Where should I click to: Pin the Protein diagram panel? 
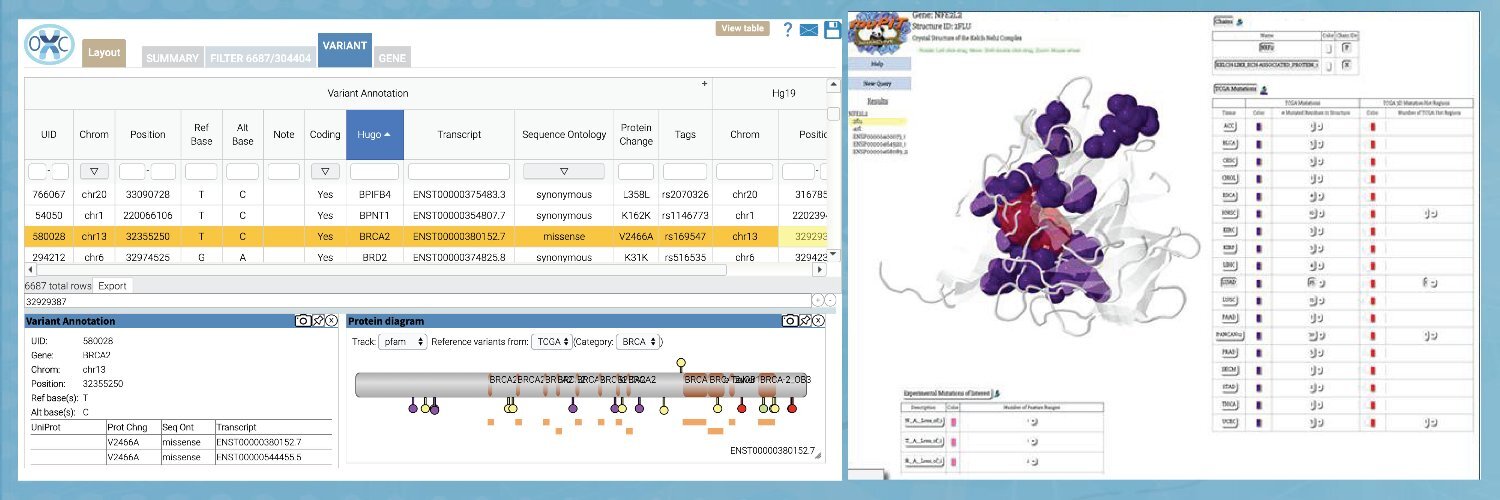(x=804, y=321)
